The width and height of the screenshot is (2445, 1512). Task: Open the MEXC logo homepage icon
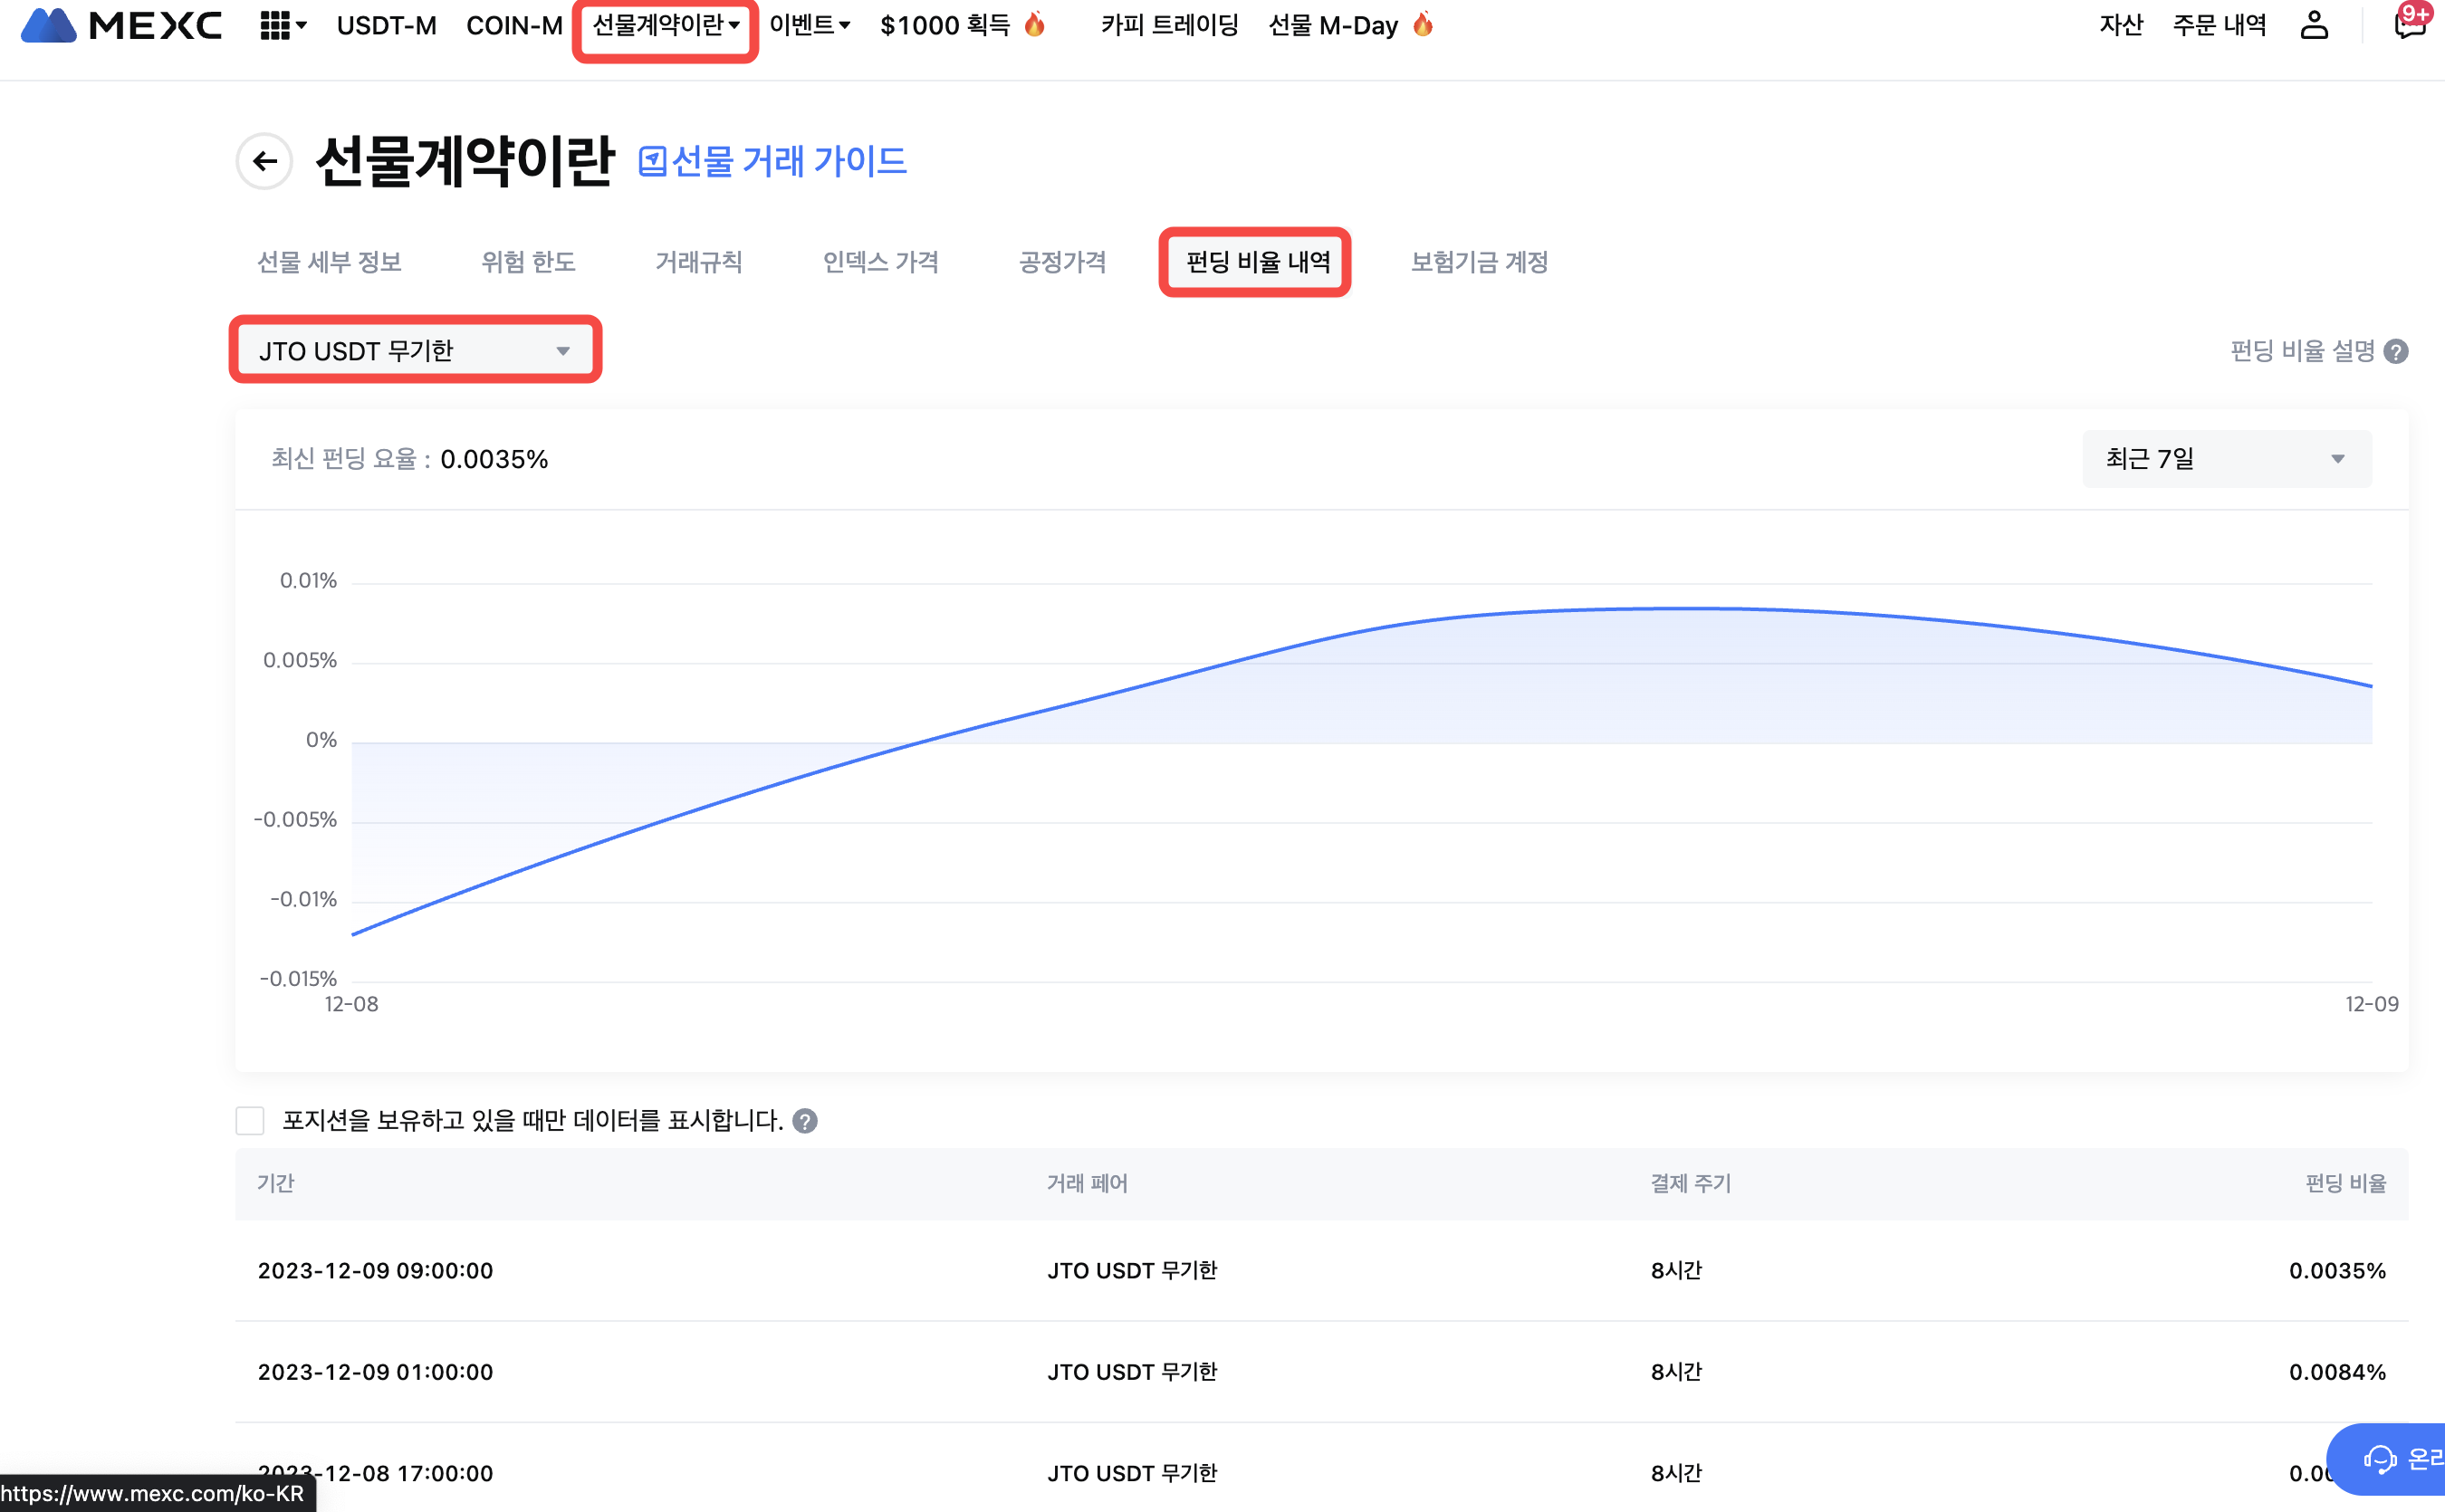120,26
